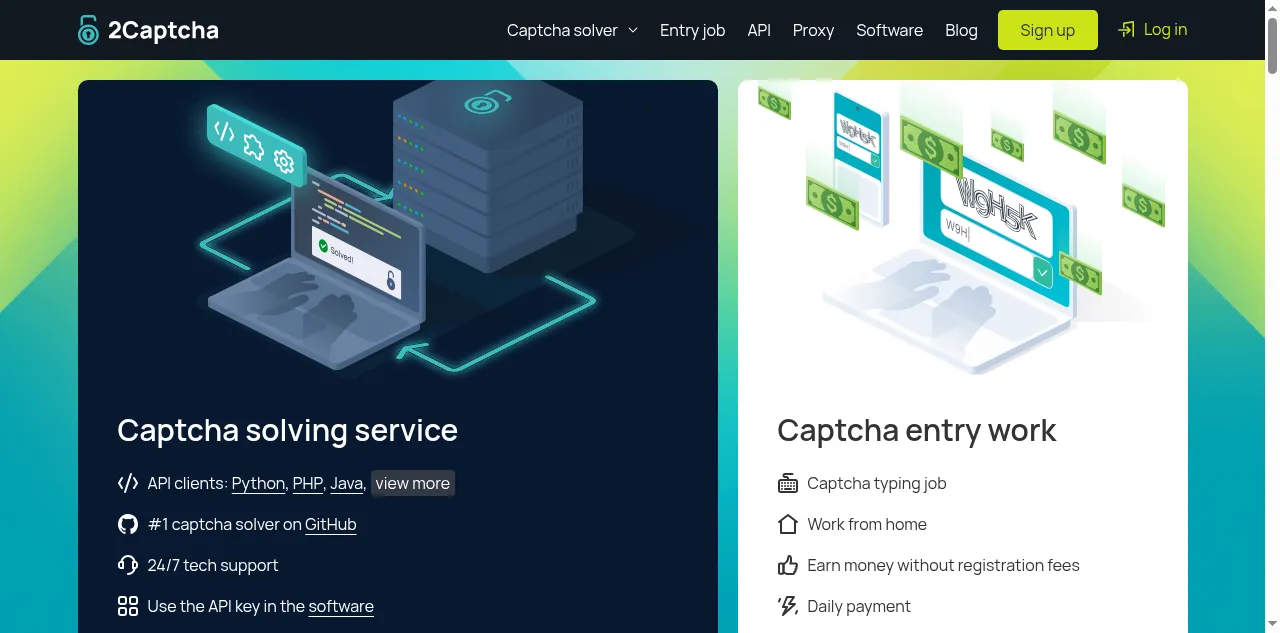Click the headset tech support icon

click(128, 565)
